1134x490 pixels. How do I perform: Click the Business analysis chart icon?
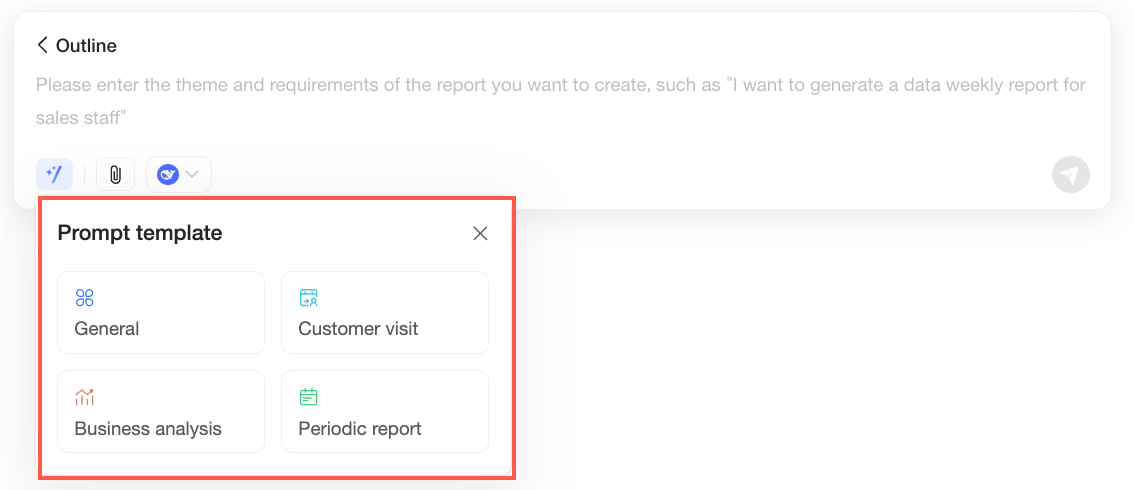(x=85, y=397)
